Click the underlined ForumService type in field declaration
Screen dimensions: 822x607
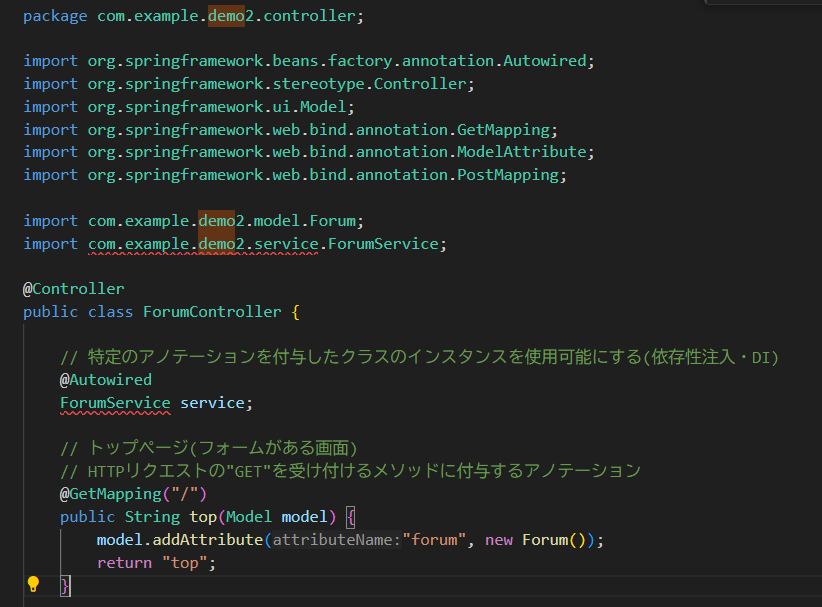(115, 403)
